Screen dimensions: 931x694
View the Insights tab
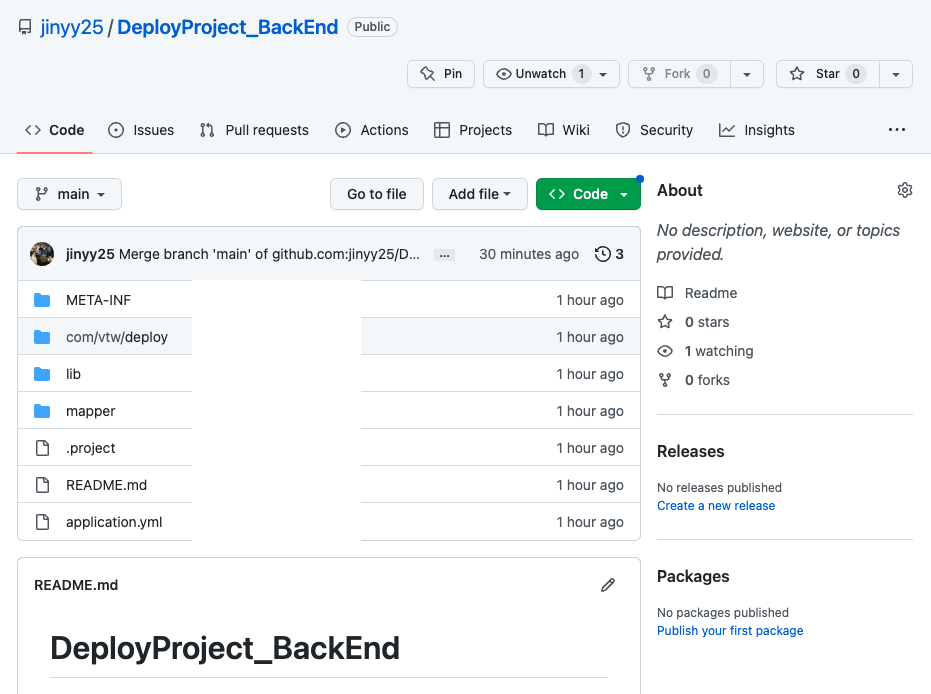pyautogui.click(x=756, y=130)
